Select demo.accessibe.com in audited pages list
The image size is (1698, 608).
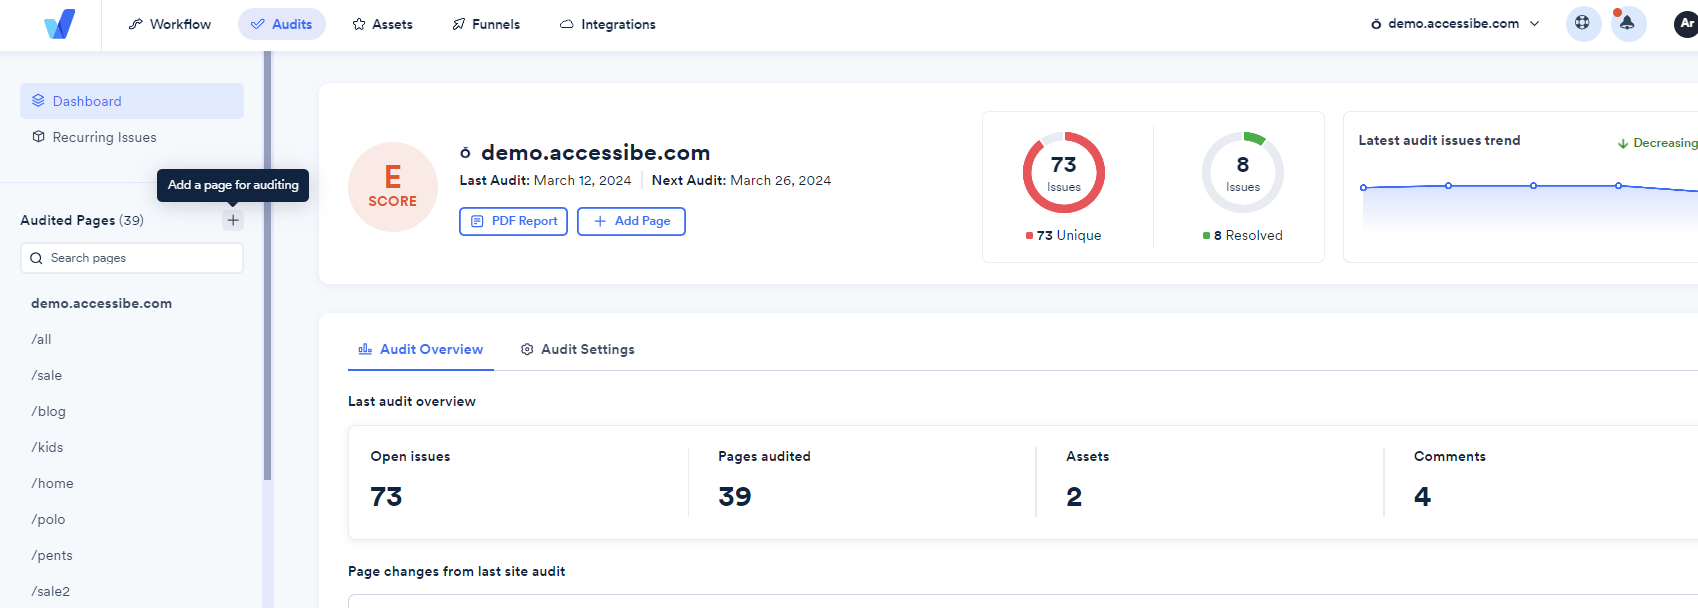pos(101,303)
